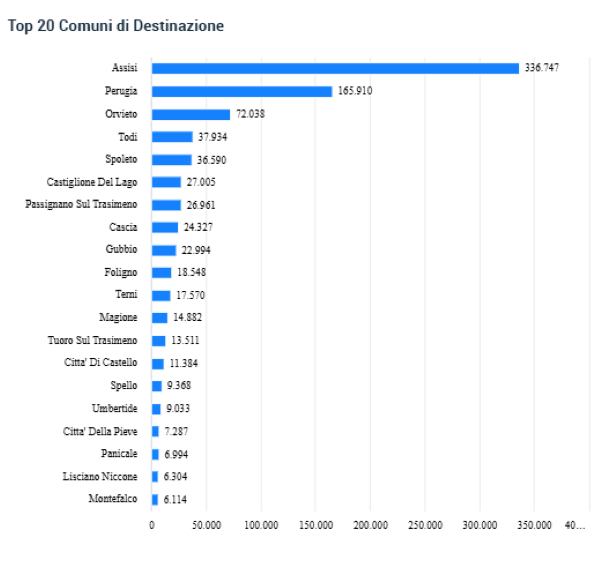The height and width of the screenshot is (573, 600).
Task: Select the Todi bar
Action: [172, 137]
